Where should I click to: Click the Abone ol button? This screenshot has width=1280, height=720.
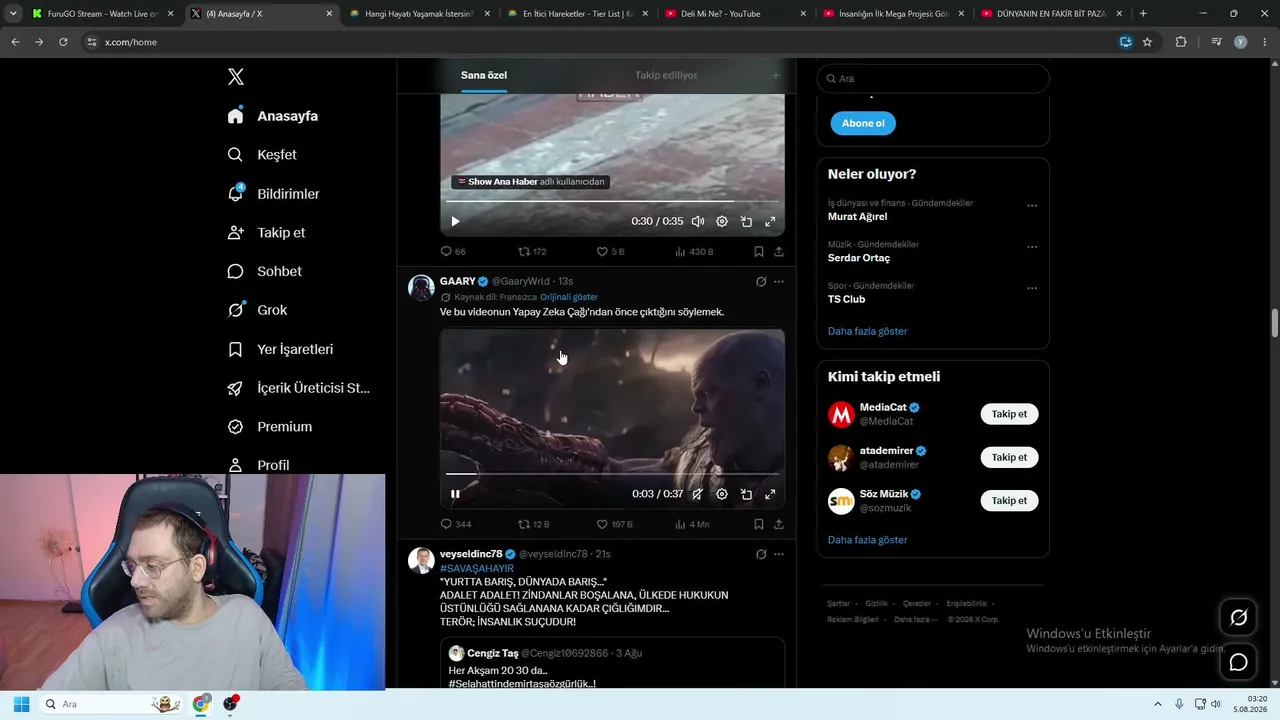click(863, 123)
